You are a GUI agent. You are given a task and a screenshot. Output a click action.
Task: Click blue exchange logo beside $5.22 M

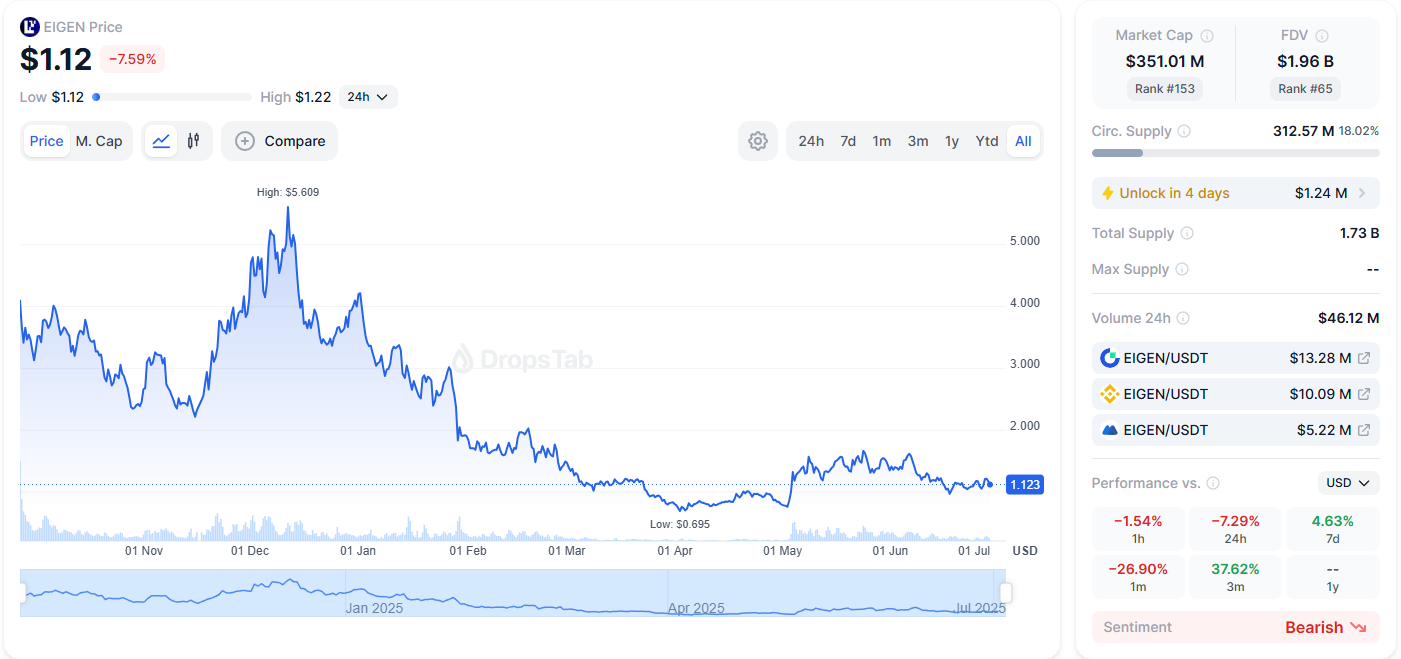pos(1109,430)
